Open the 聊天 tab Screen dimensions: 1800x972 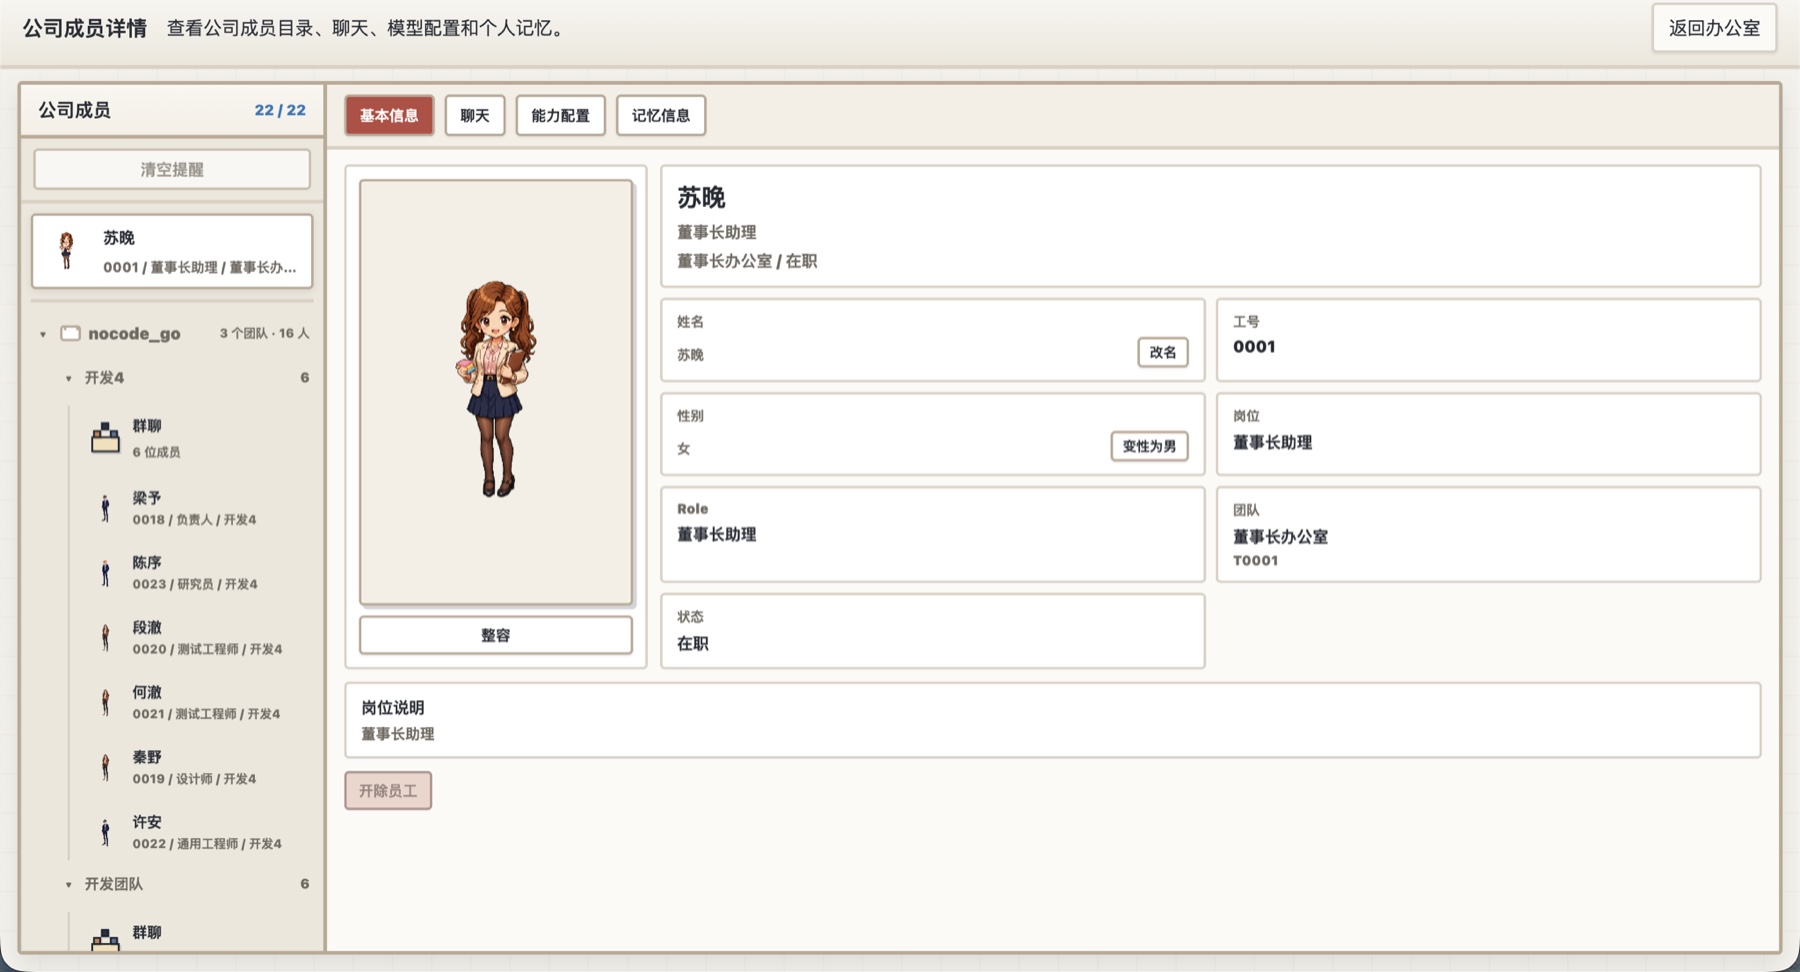coord(475,115)
